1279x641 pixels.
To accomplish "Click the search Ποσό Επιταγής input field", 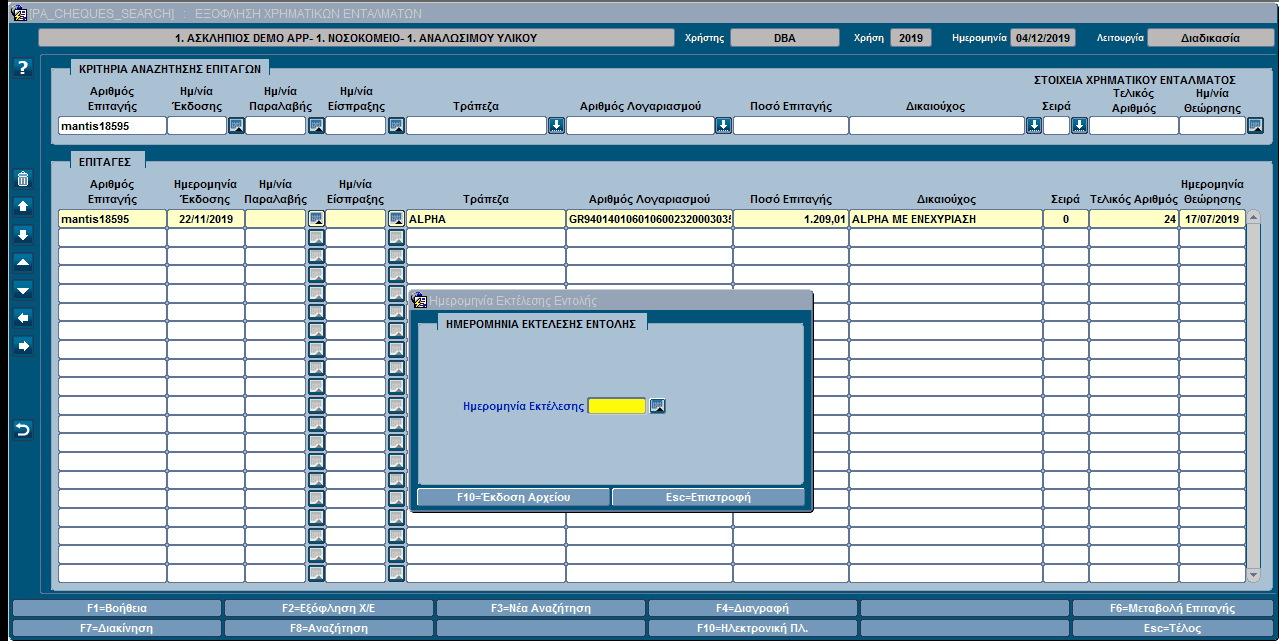I will tap(790, 126).
